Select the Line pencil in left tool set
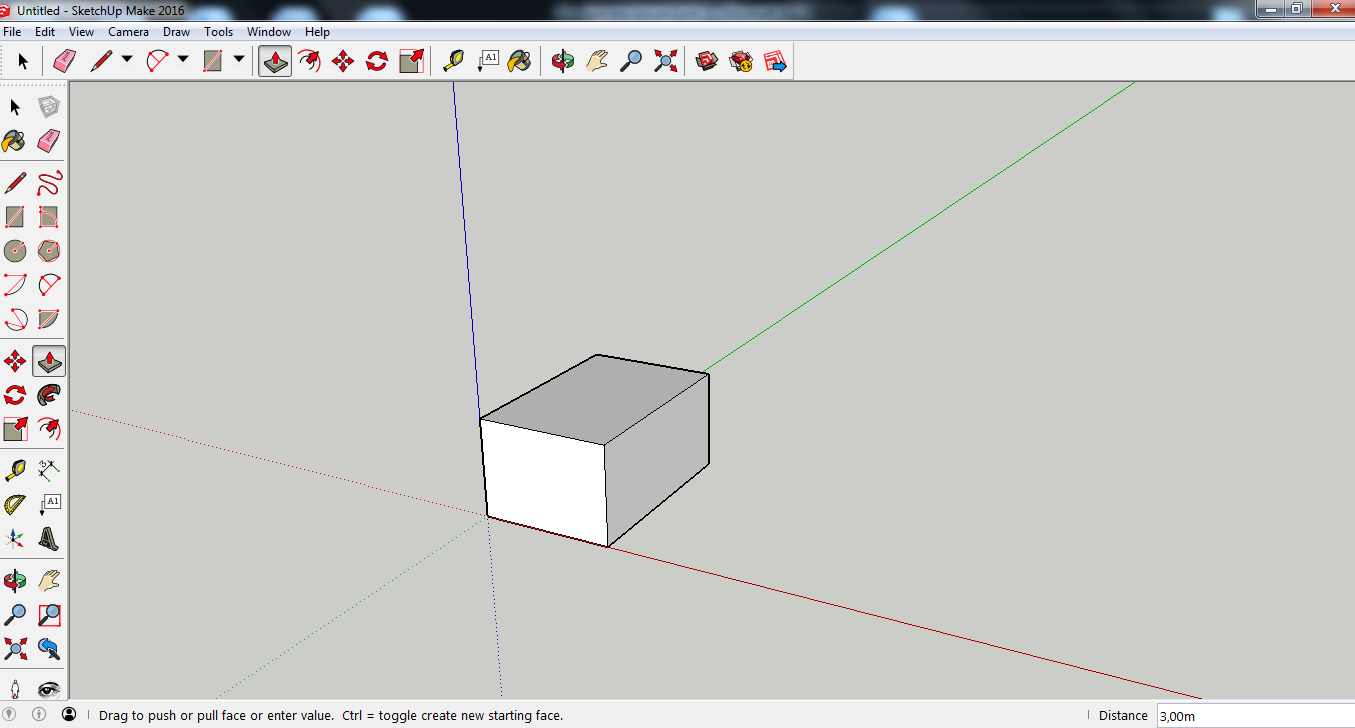Image resolution: width=1355 pixels, height=728 pixels. click(15, 184)
